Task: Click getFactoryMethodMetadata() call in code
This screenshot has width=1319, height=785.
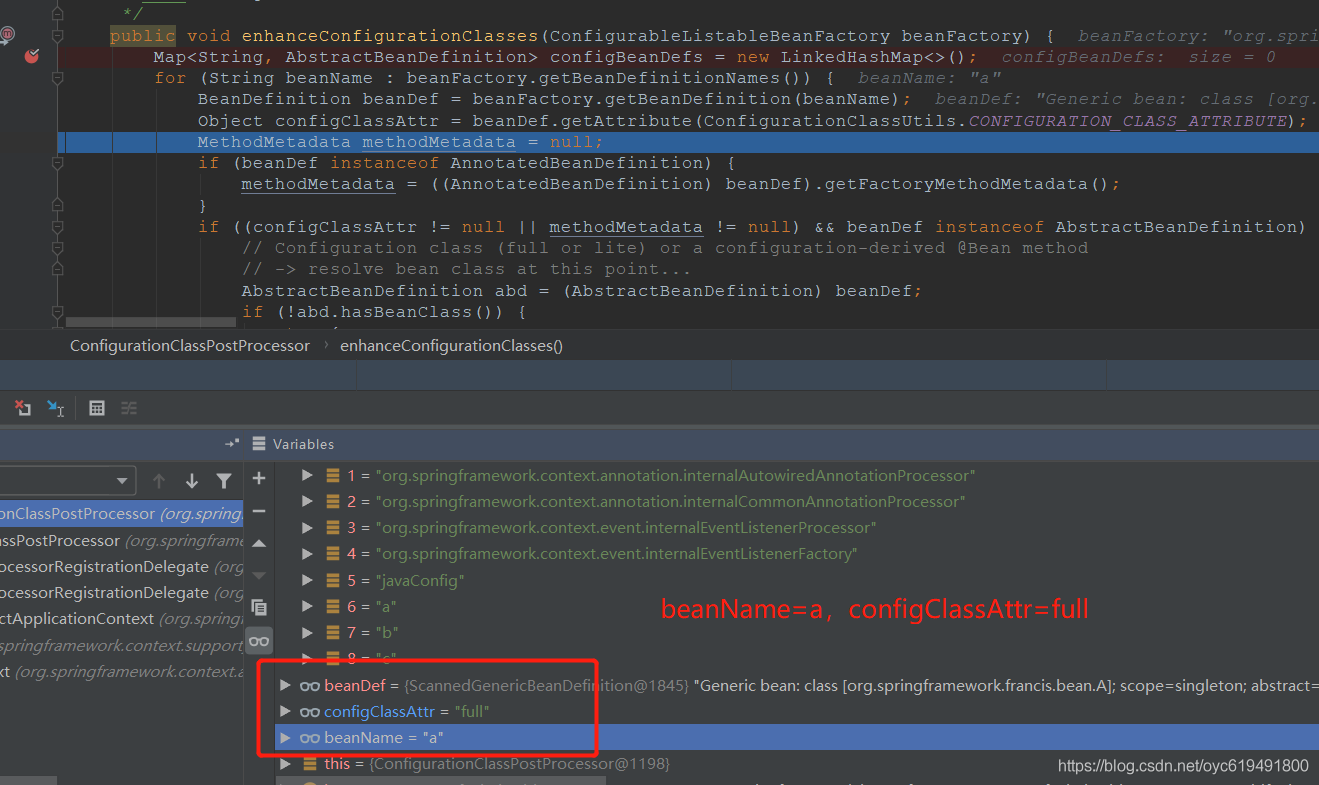Action: (979, 184)
